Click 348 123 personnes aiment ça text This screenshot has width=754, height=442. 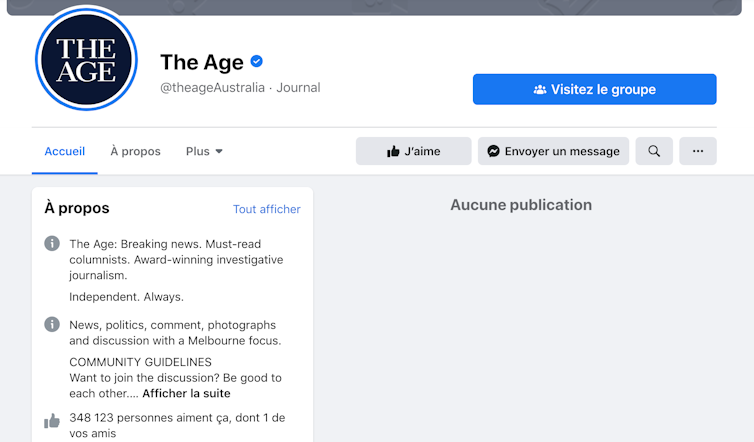(177, 425)
